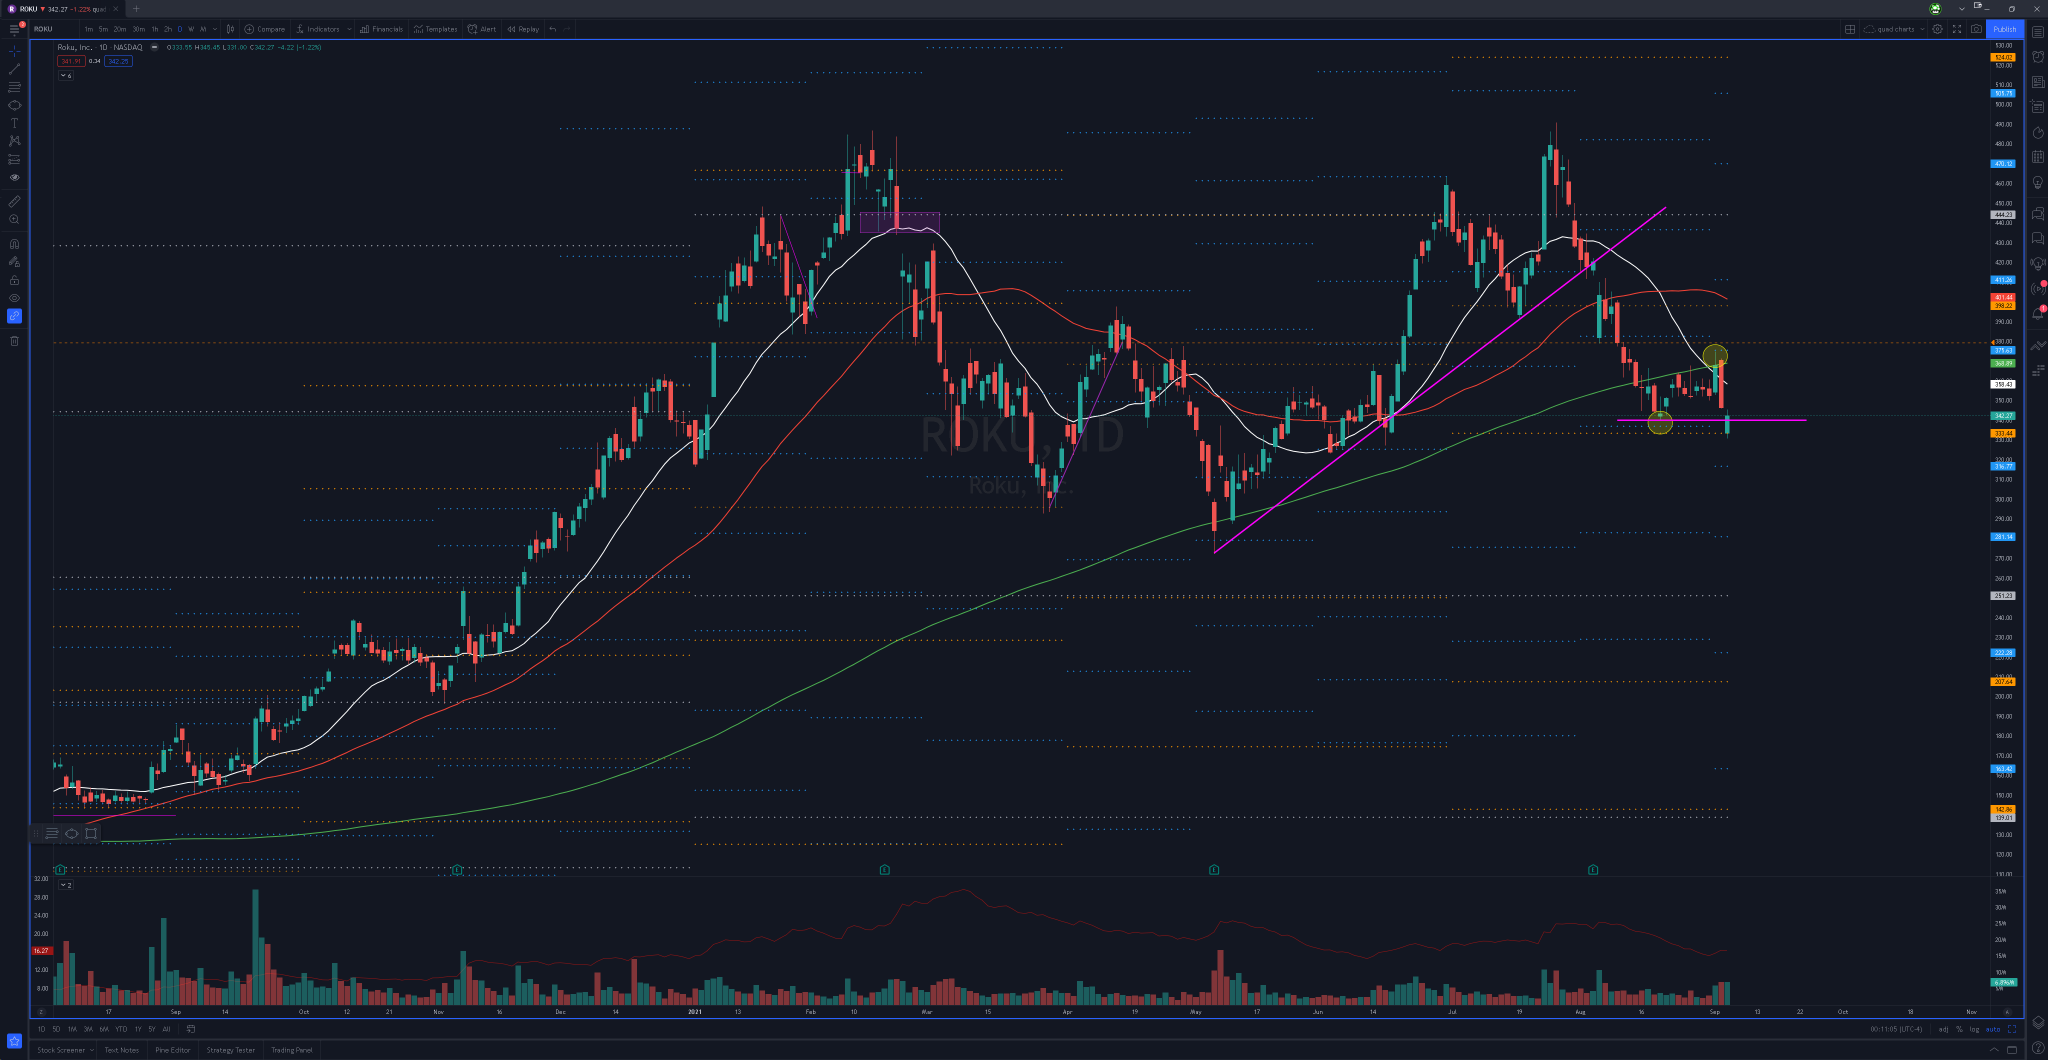Viewport: 2048px width, 1060px height.
Task: Select the 3M date range
Action: point(88,1029)
